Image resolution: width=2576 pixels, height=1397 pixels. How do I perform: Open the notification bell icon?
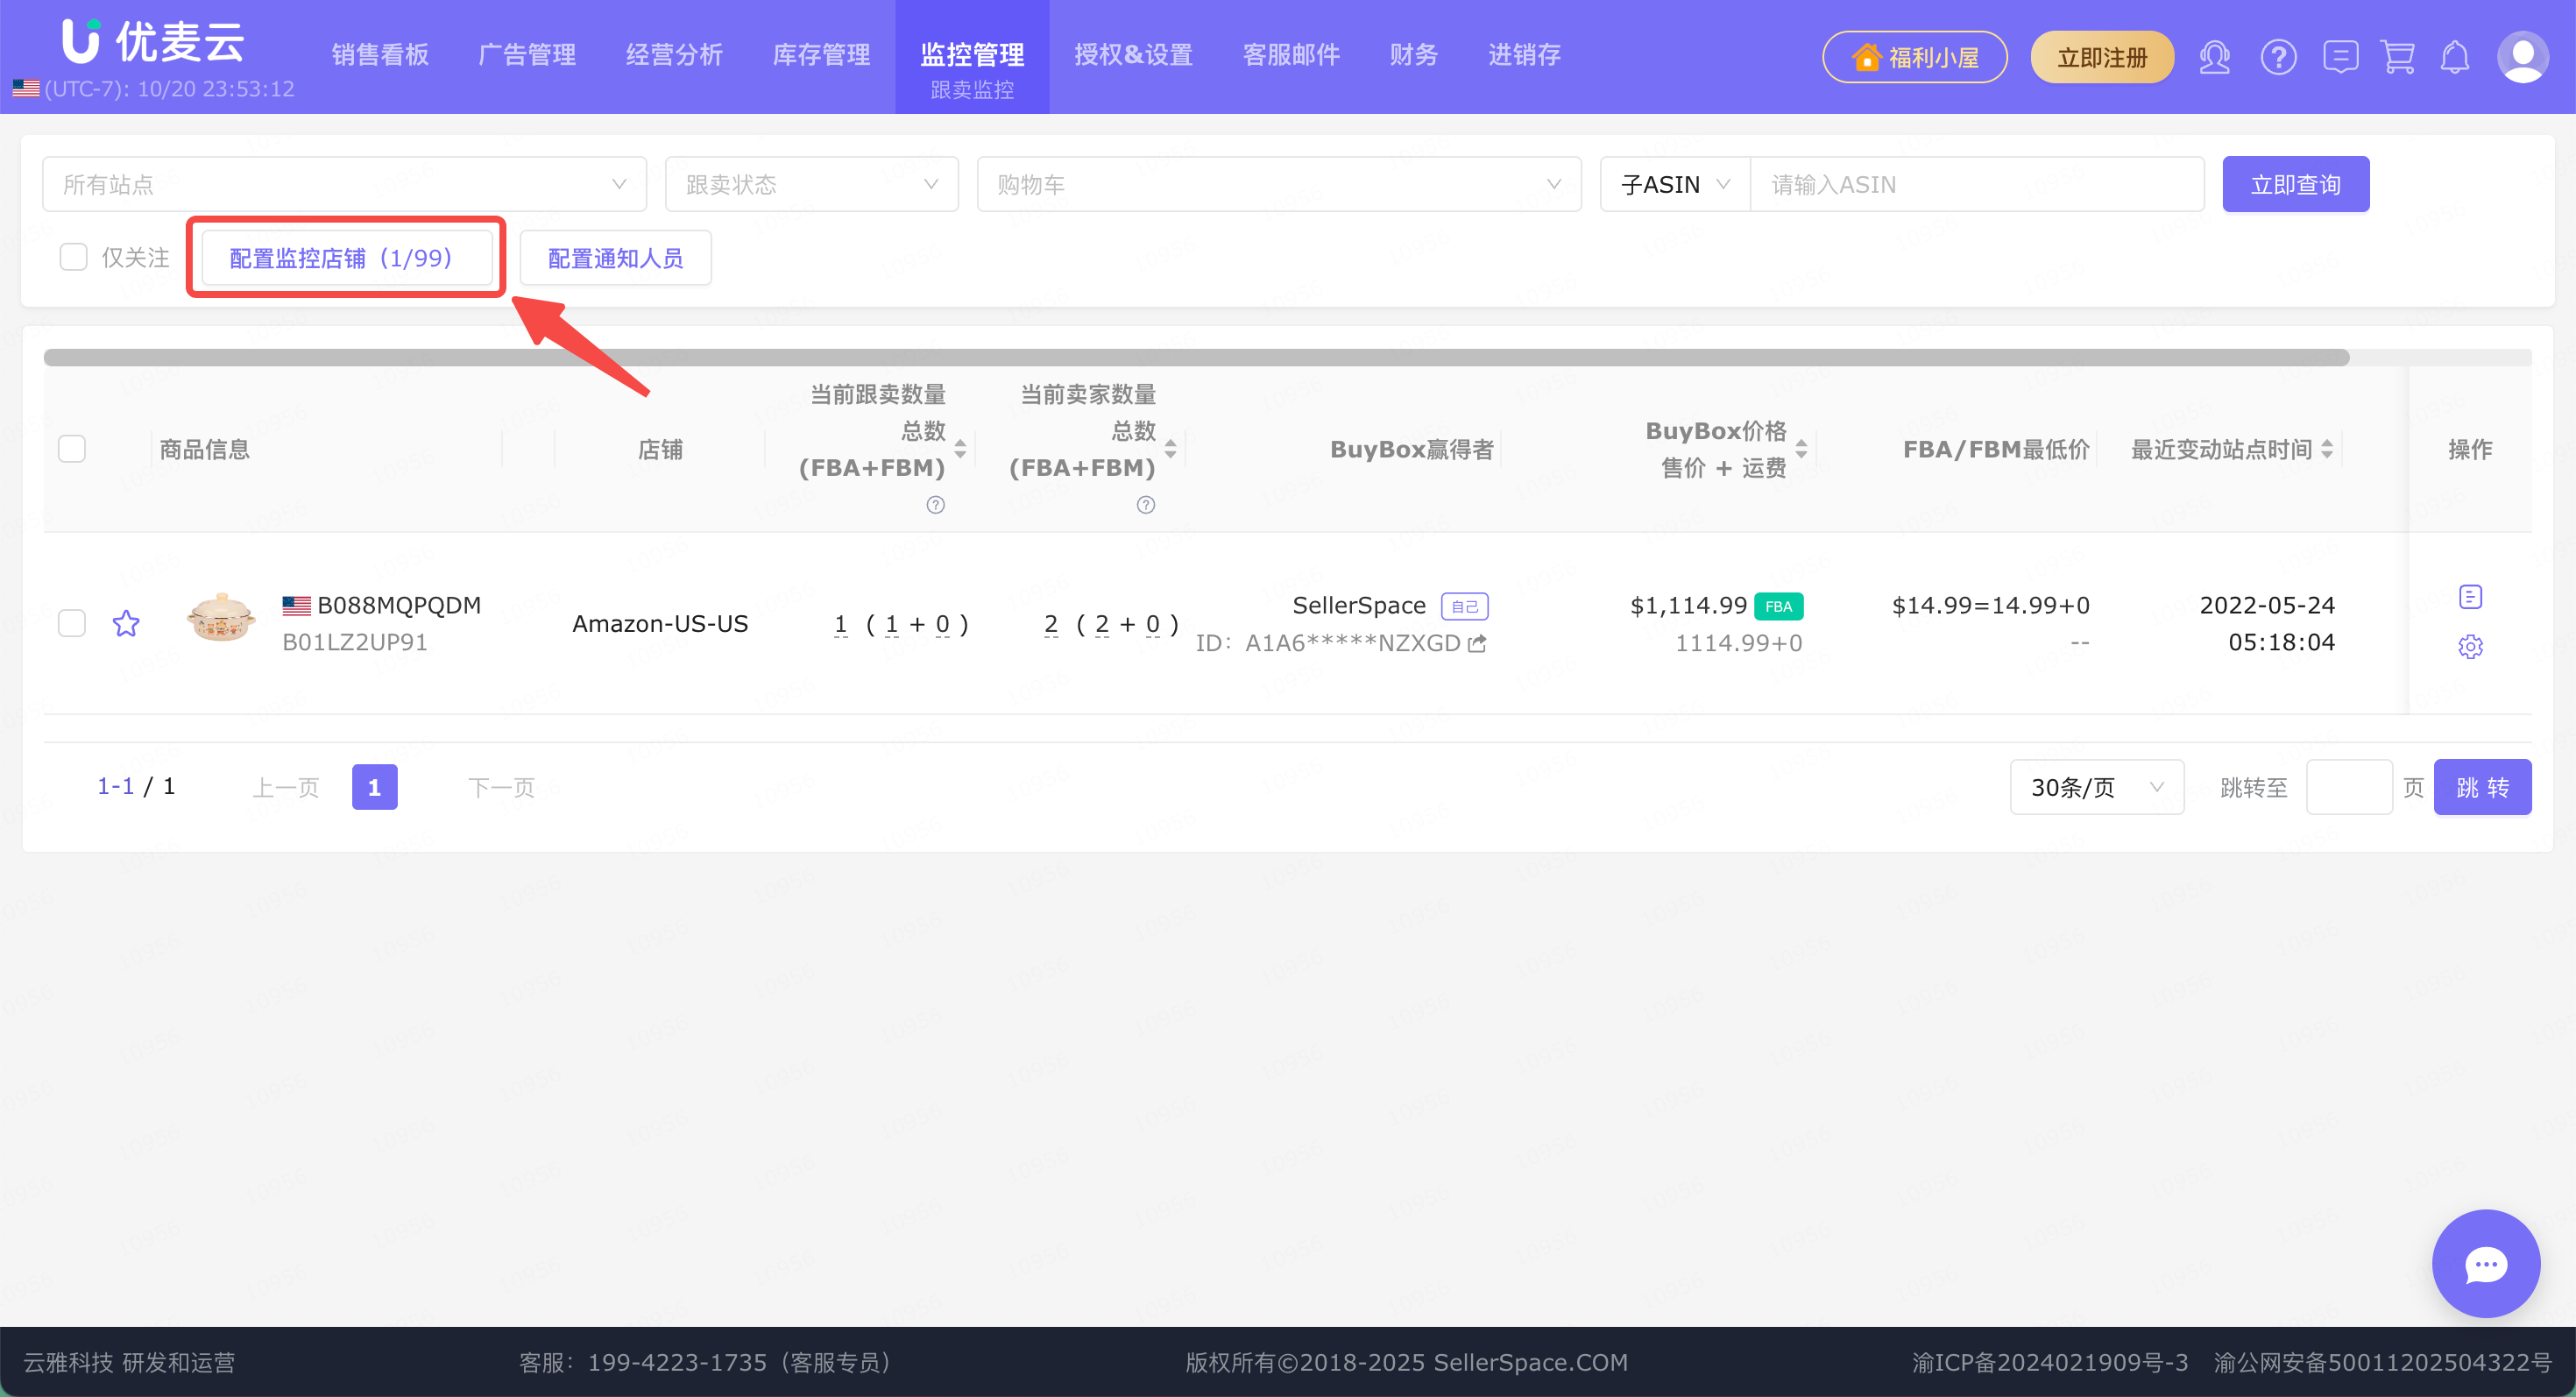click(2454, 57)
